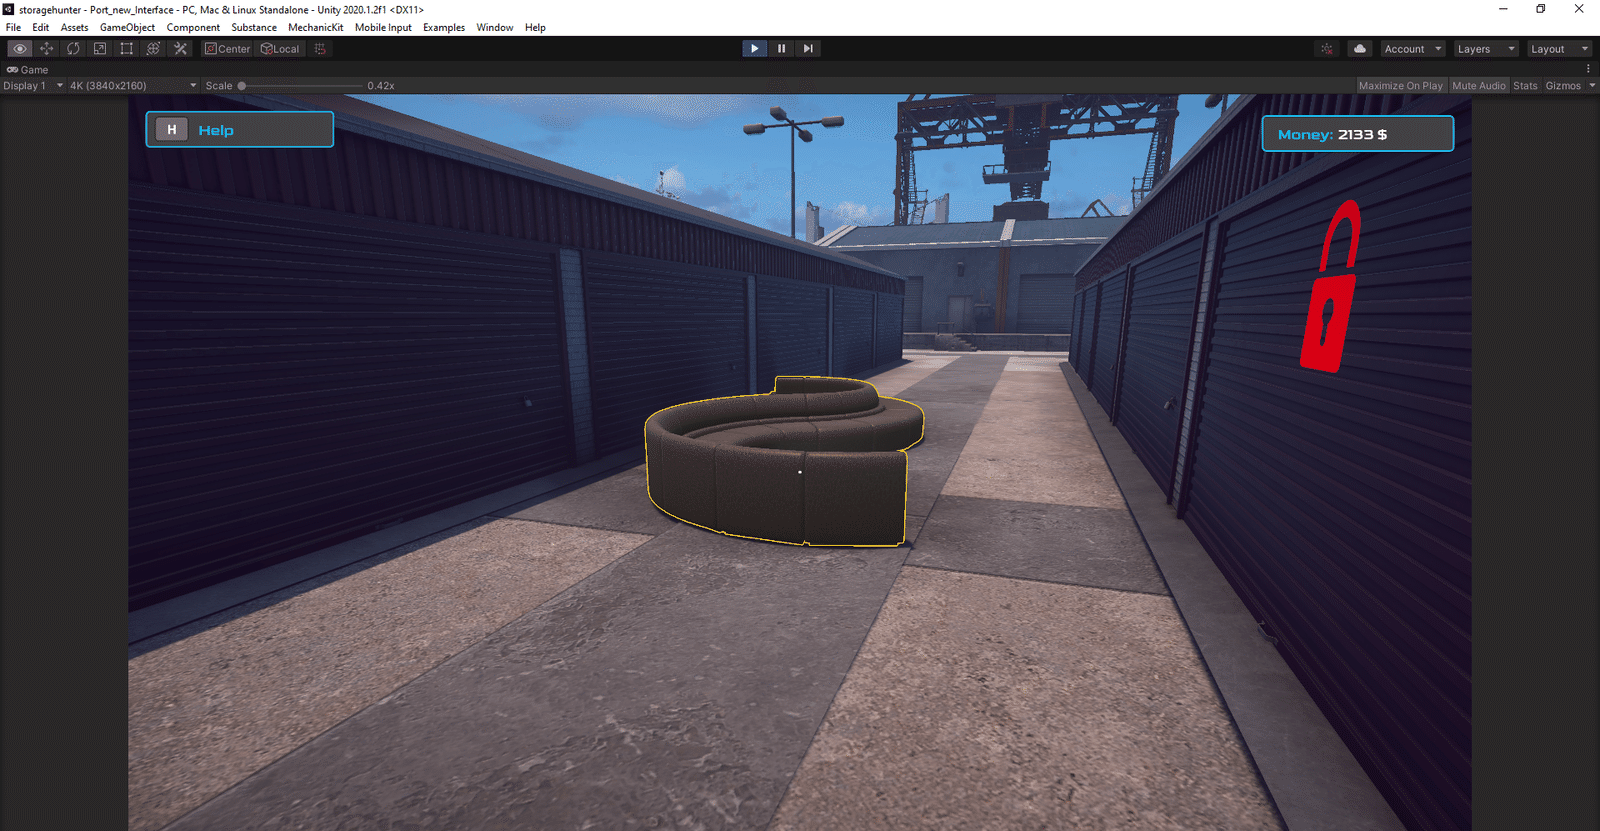Open the Layout dropdown
1600x831 pixels.
pos(1559,48)
